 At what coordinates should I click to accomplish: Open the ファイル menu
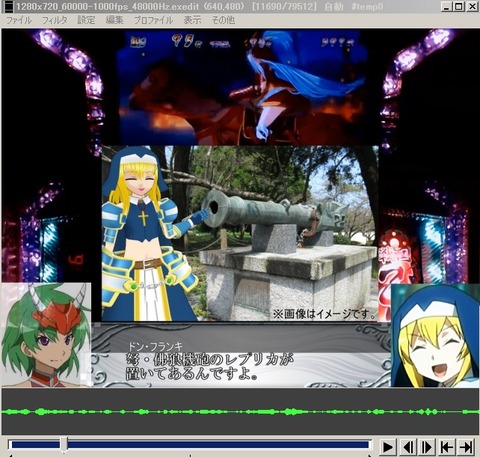coord(19,20)
